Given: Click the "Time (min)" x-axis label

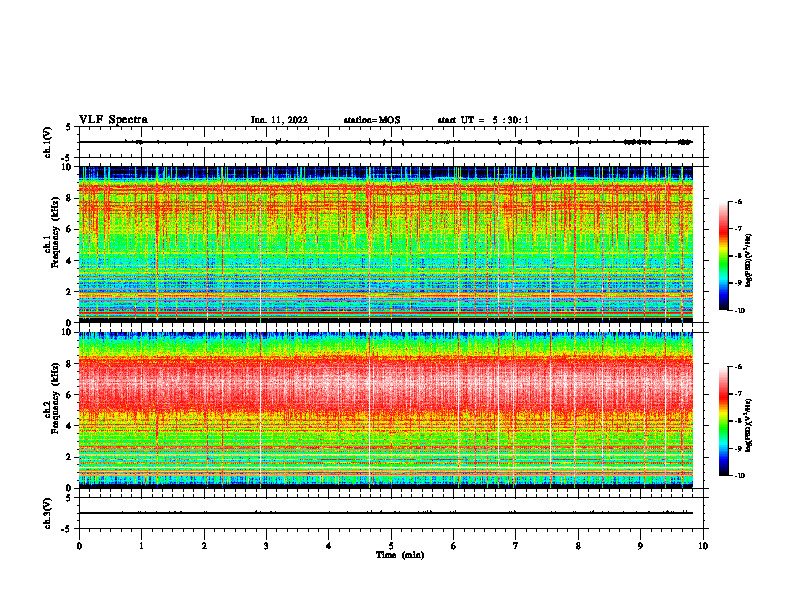Looking at the screenshot, I should pos(400,555).
